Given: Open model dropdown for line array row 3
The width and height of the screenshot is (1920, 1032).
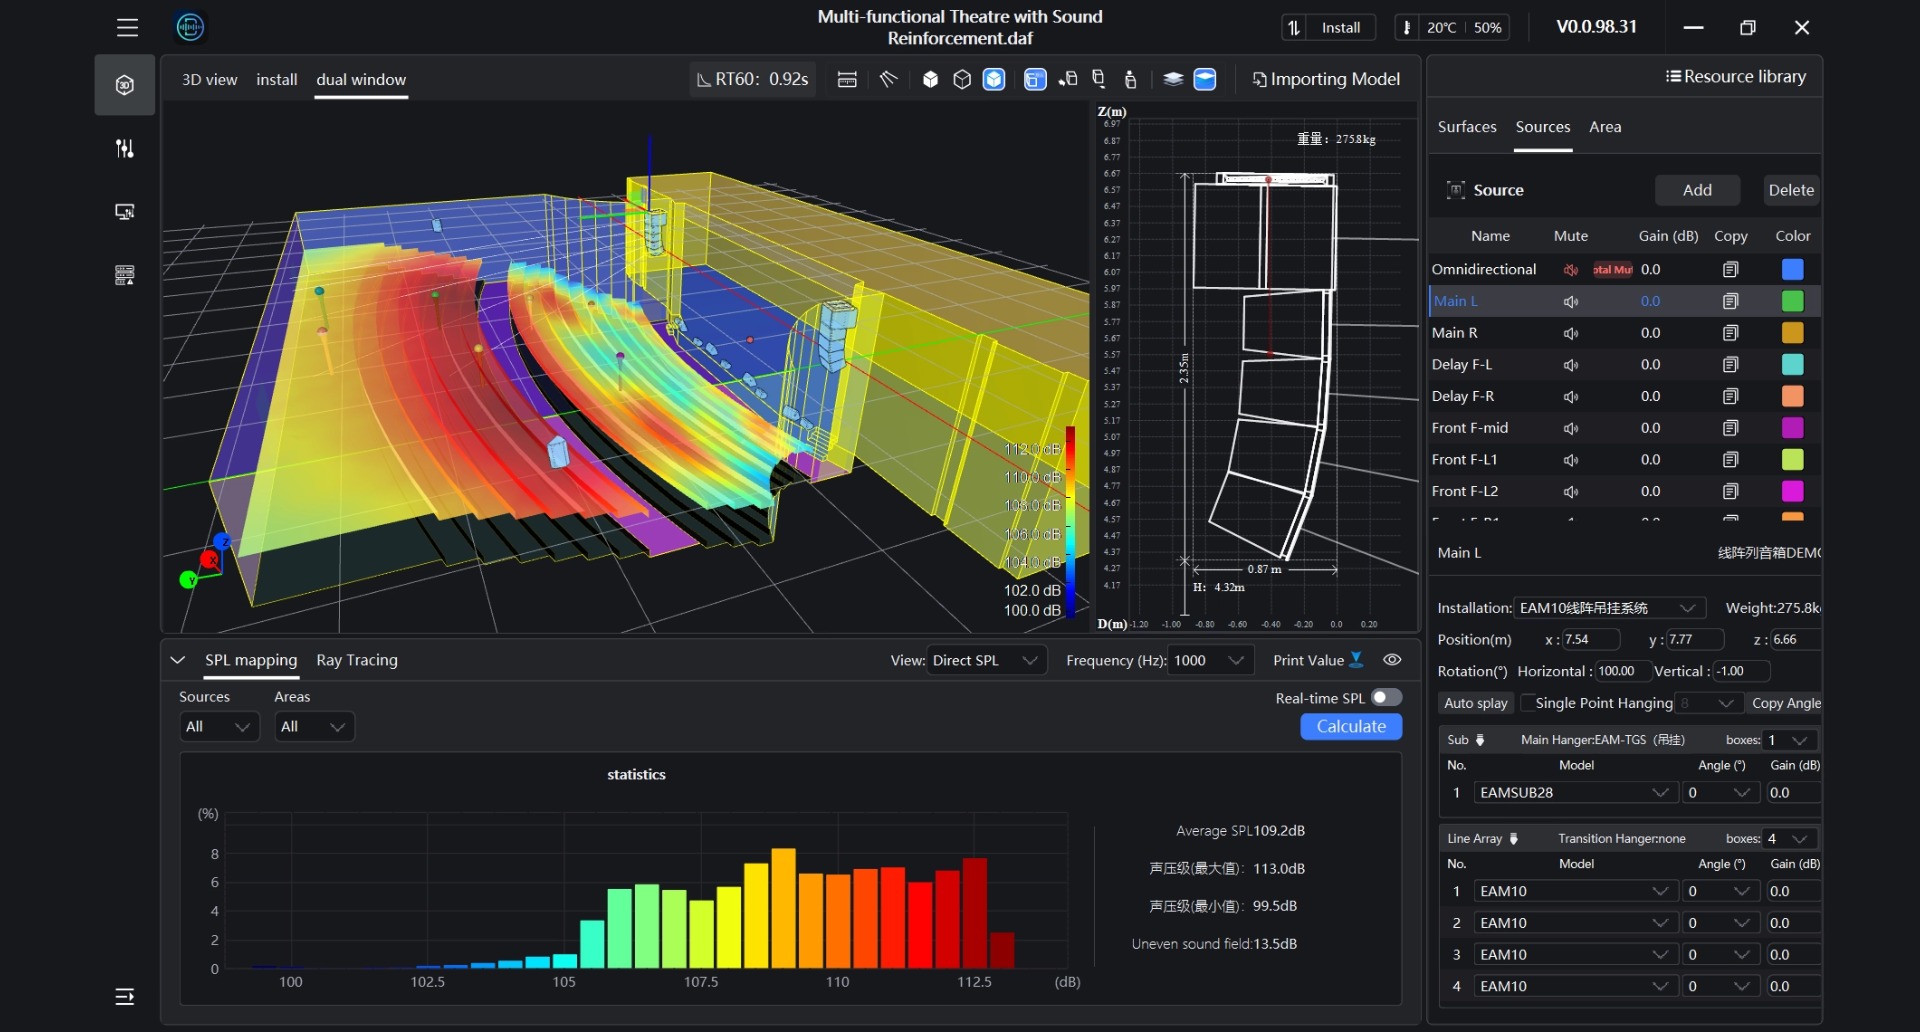Looking at the screenshot, I should [1574, 955].
